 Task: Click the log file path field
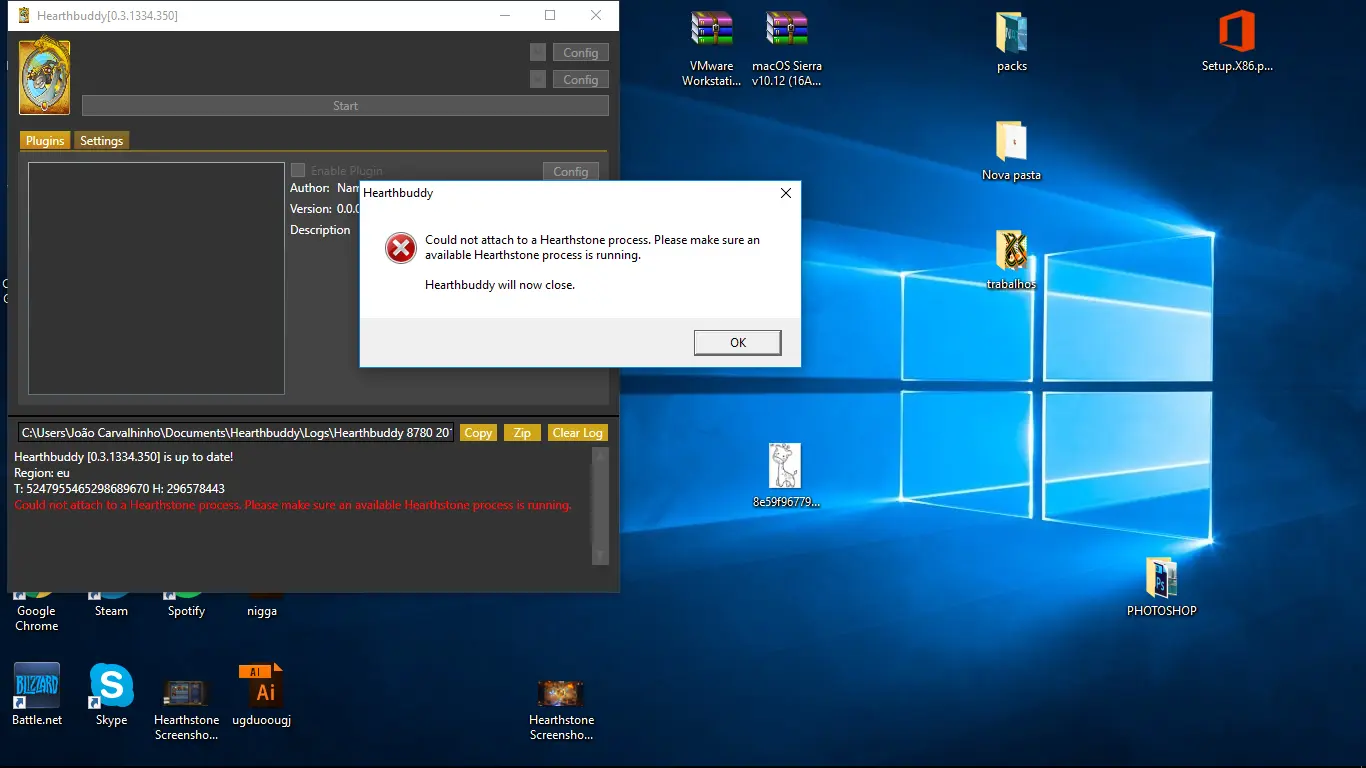pos(236,433)
